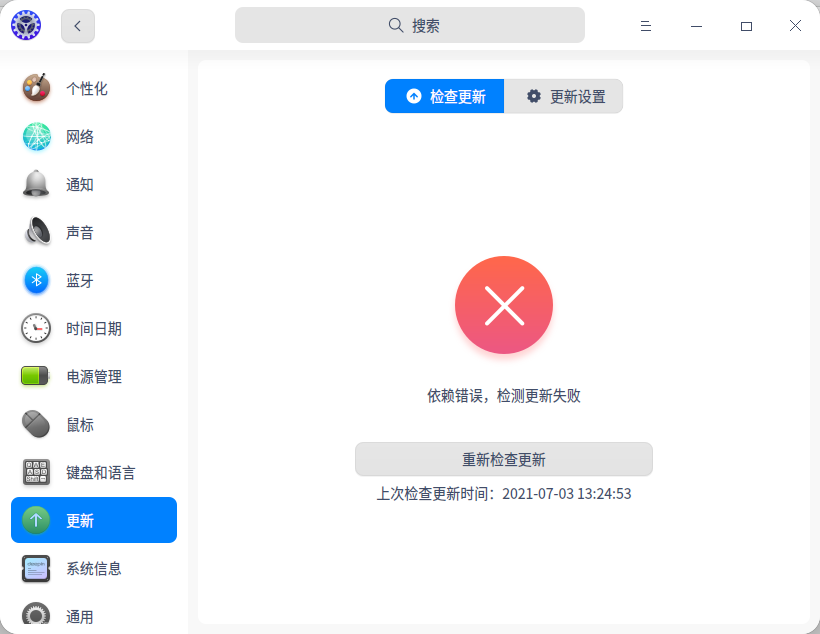
Task: Click the 依赖错误，检测更新失败 message
Action: coord(504,395)
